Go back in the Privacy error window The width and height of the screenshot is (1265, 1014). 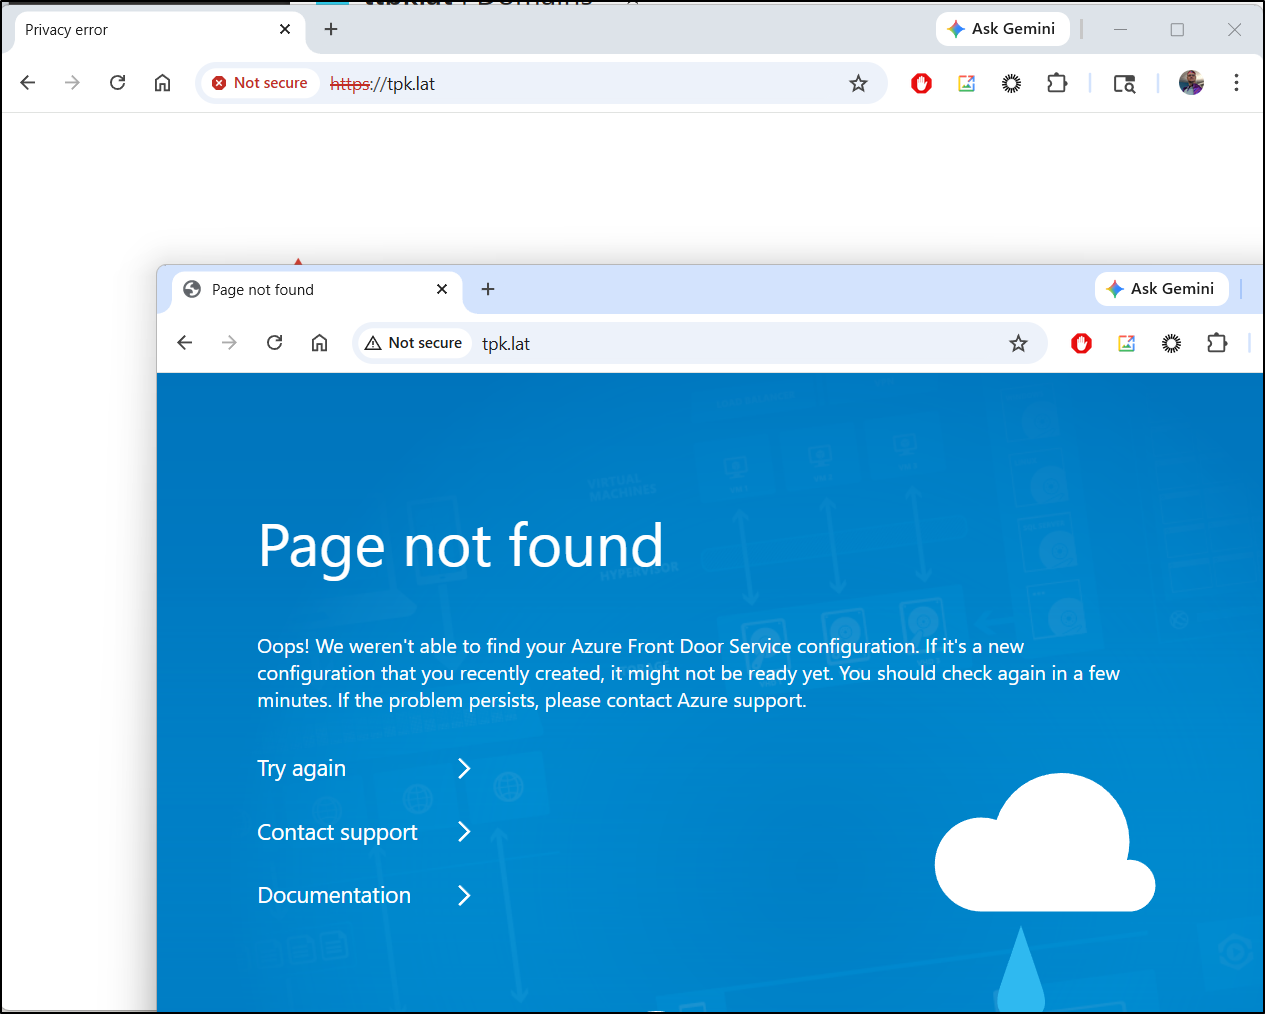[28, 83]
